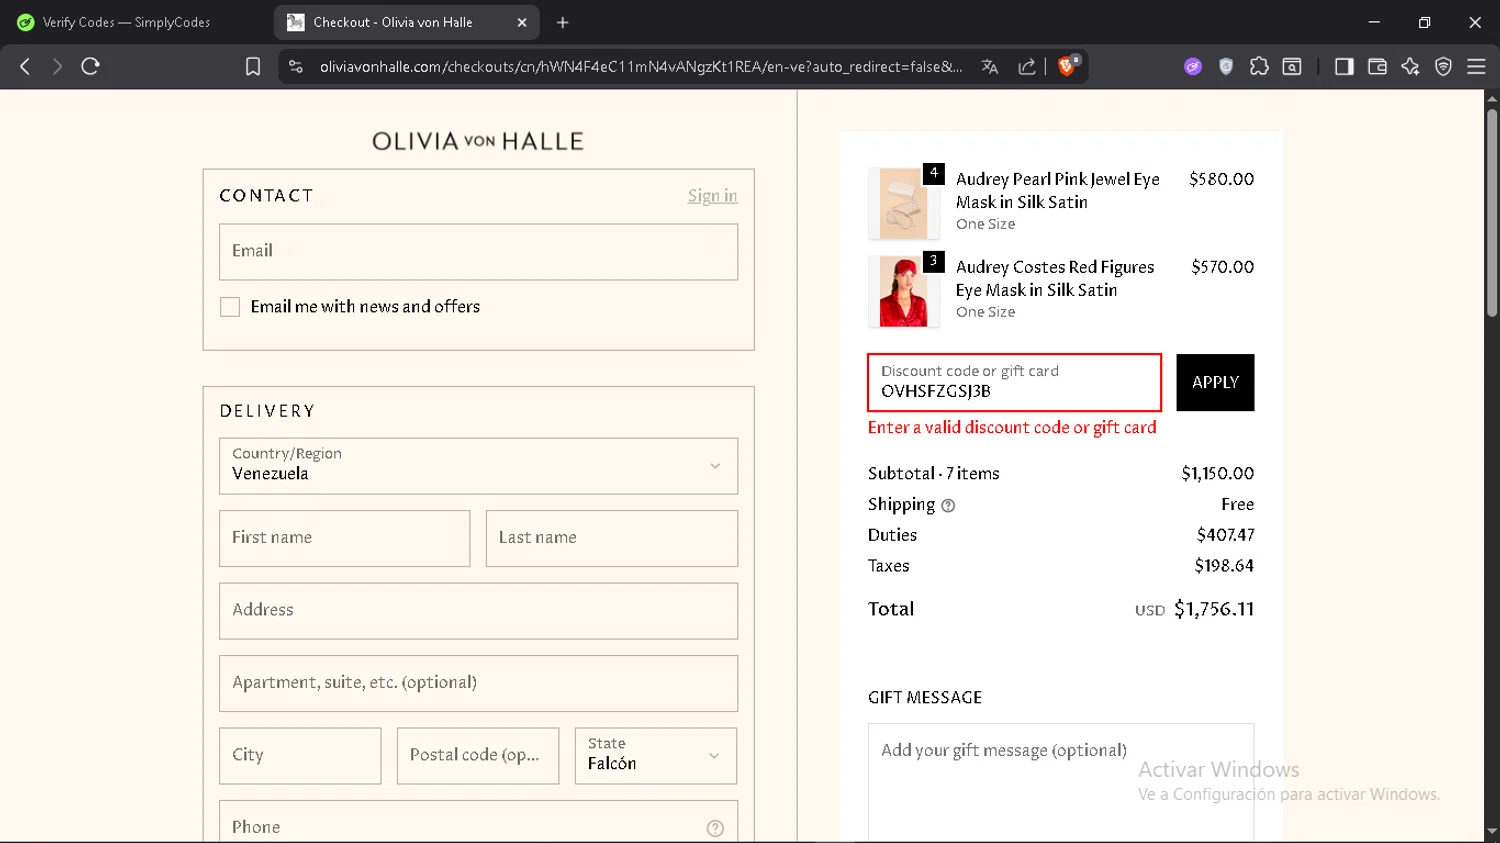The image size is (1500, 843).
Task: Open the browser hamburger menu
Action: click(x=1476, y=66)
